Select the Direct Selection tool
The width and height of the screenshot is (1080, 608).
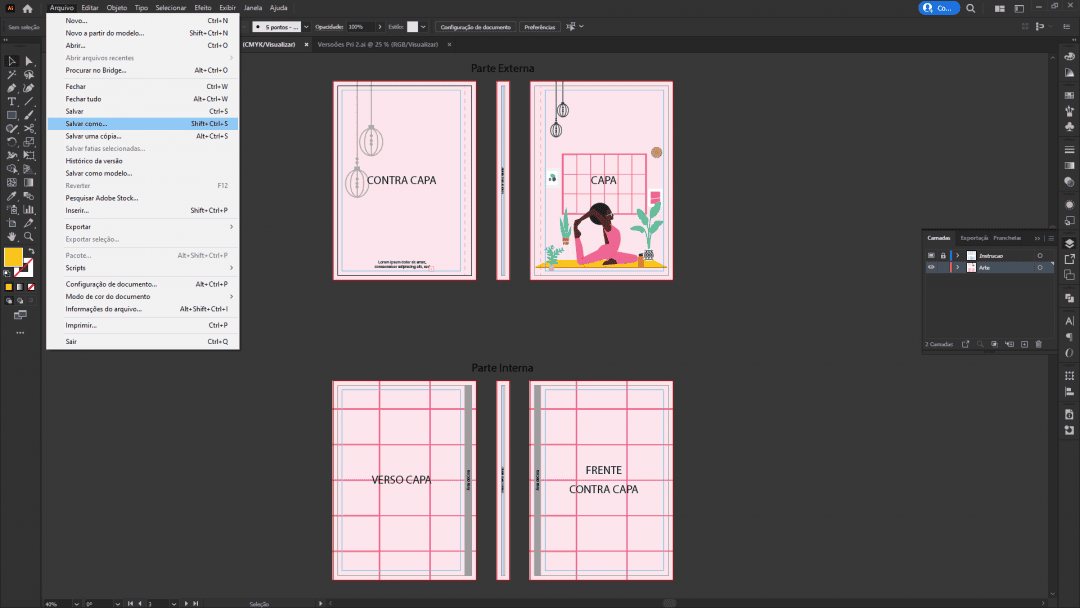coord(29,61)
